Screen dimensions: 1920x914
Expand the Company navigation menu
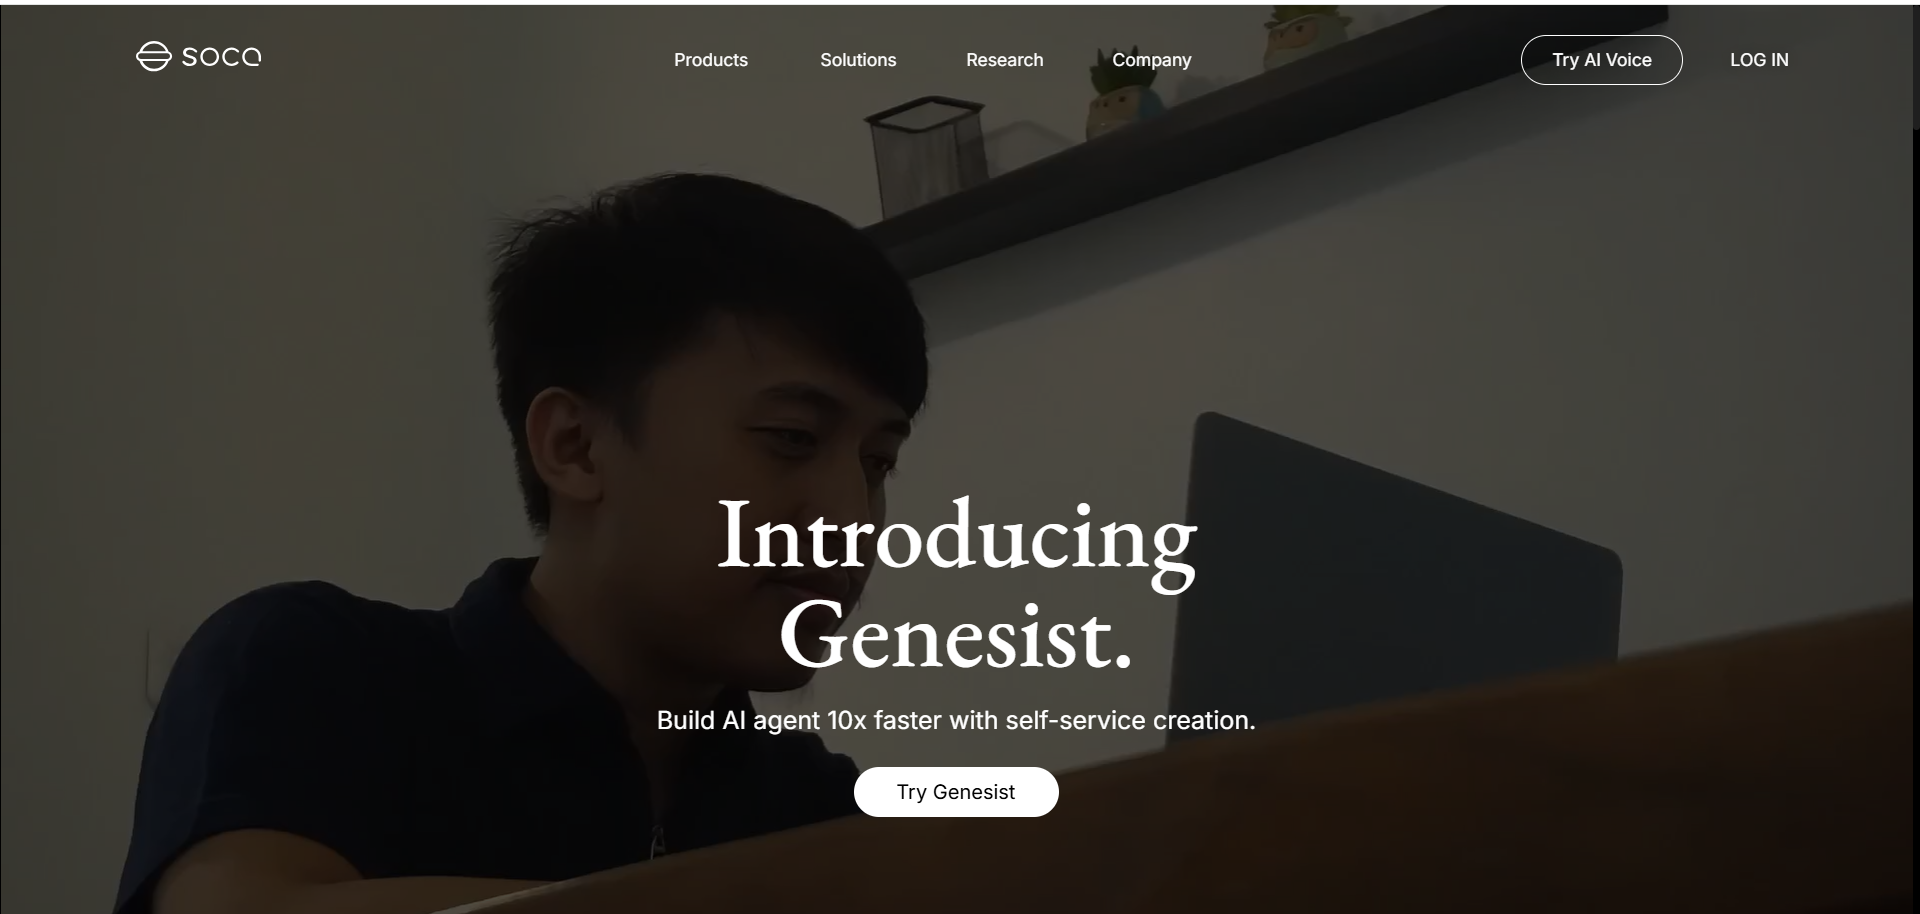[x=1151, y=60]
